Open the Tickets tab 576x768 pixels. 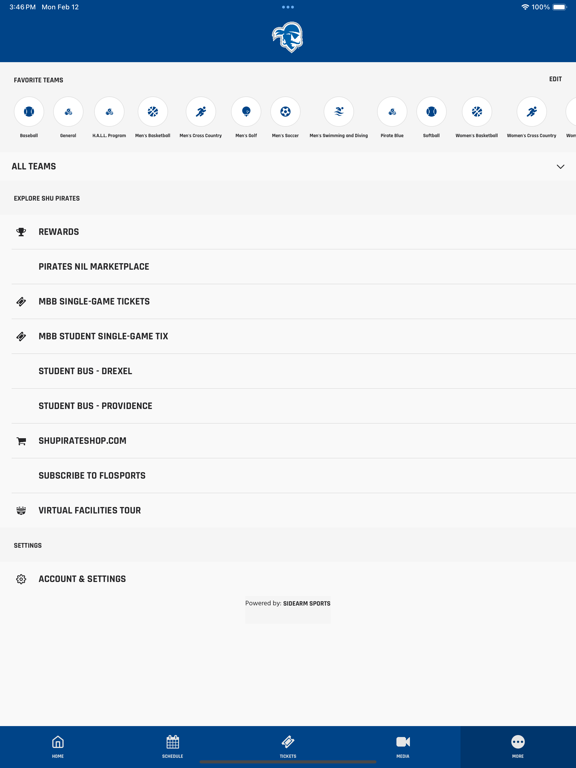coord(288,746)
